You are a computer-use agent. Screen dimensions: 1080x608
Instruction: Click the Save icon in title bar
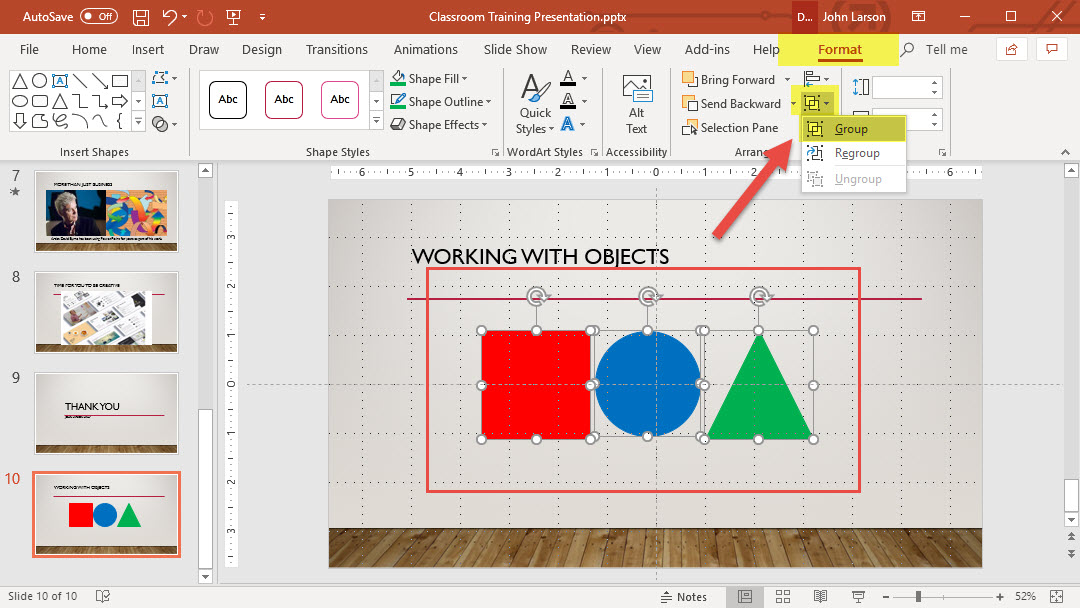(141, 17)
